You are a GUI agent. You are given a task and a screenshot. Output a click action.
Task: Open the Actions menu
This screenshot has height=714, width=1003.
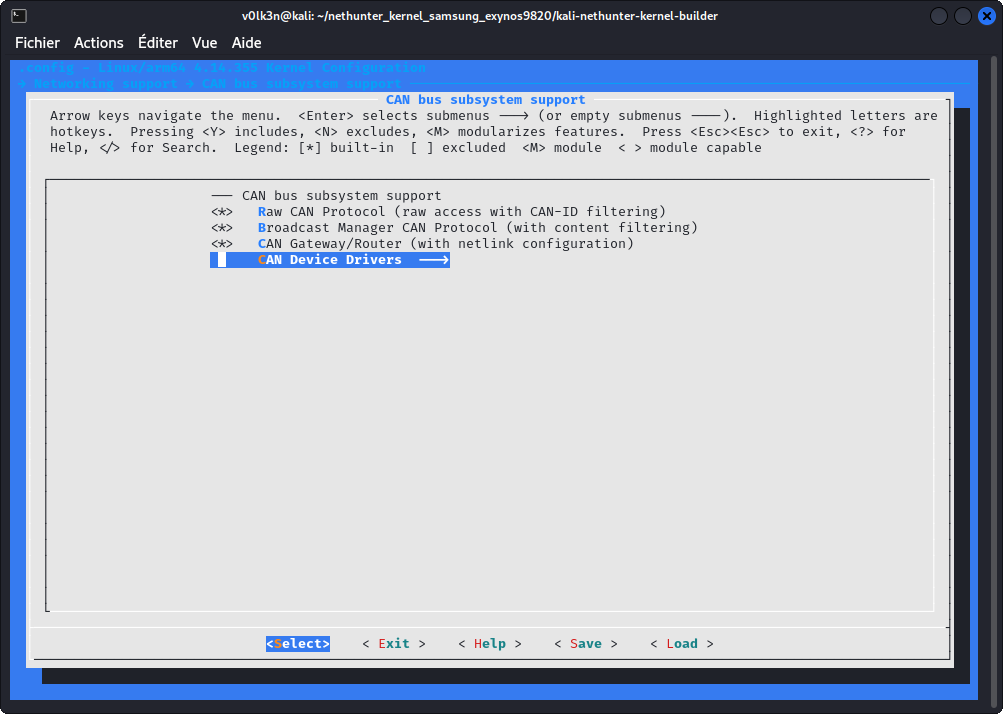coord(99,43)
